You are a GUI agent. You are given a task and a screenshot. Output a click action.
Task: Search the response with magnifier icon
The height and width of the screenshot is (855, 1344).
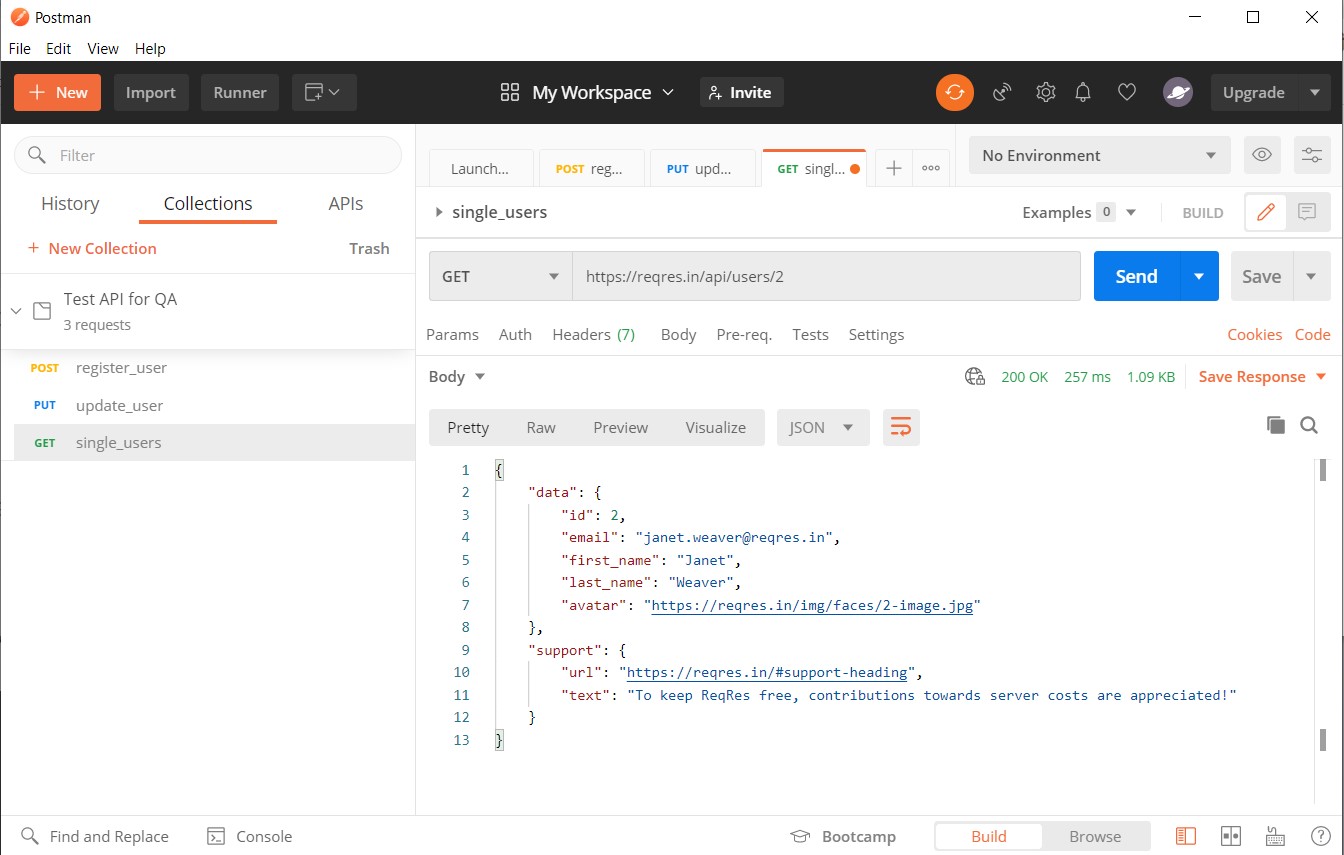point(1309,425)
